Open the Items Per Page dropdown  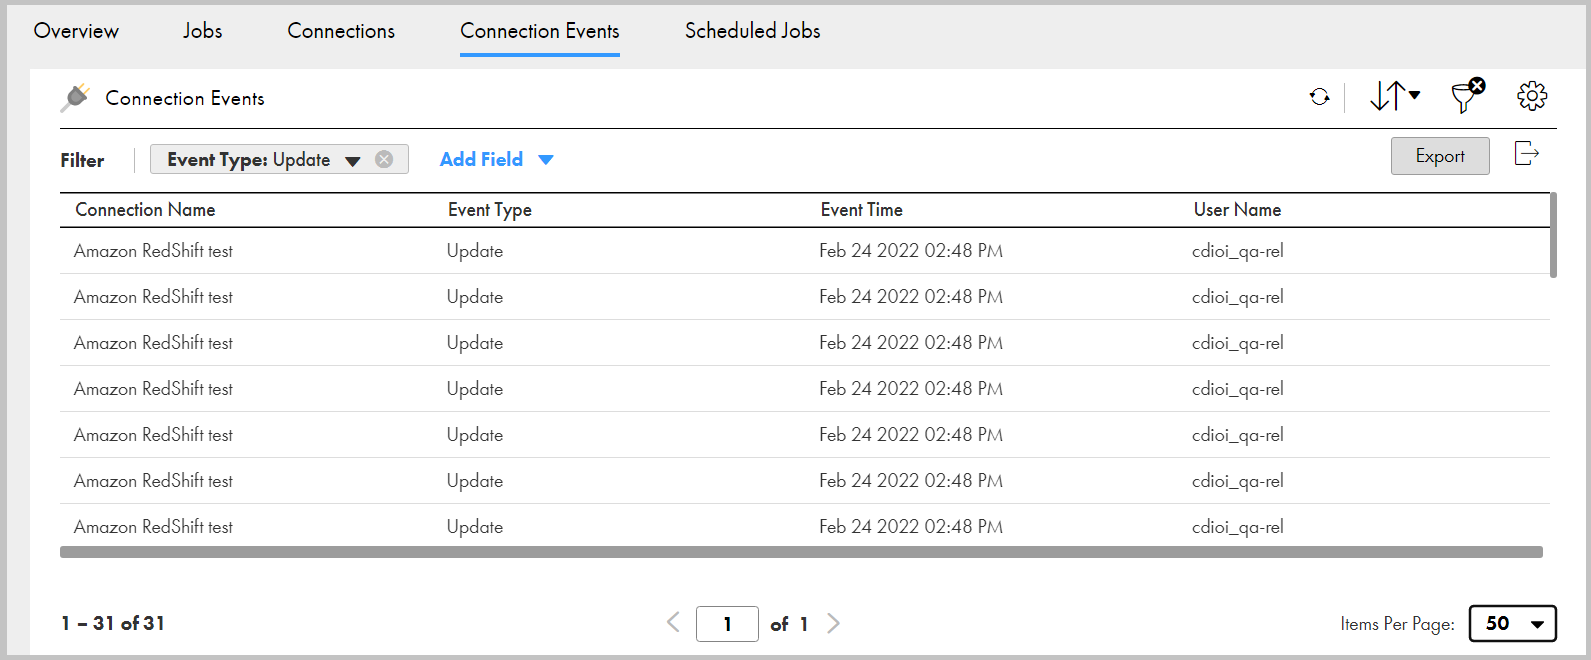[x=1513, y=623]
